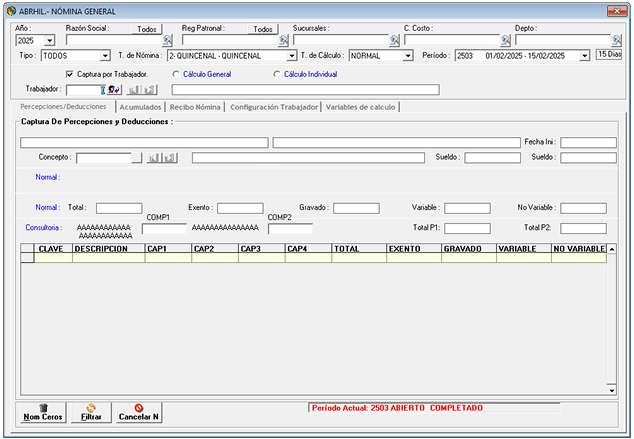Viewport: 634px width, 439px height.
Task: Go to next concept with arrow icon
Action: [x=170, y=158]
